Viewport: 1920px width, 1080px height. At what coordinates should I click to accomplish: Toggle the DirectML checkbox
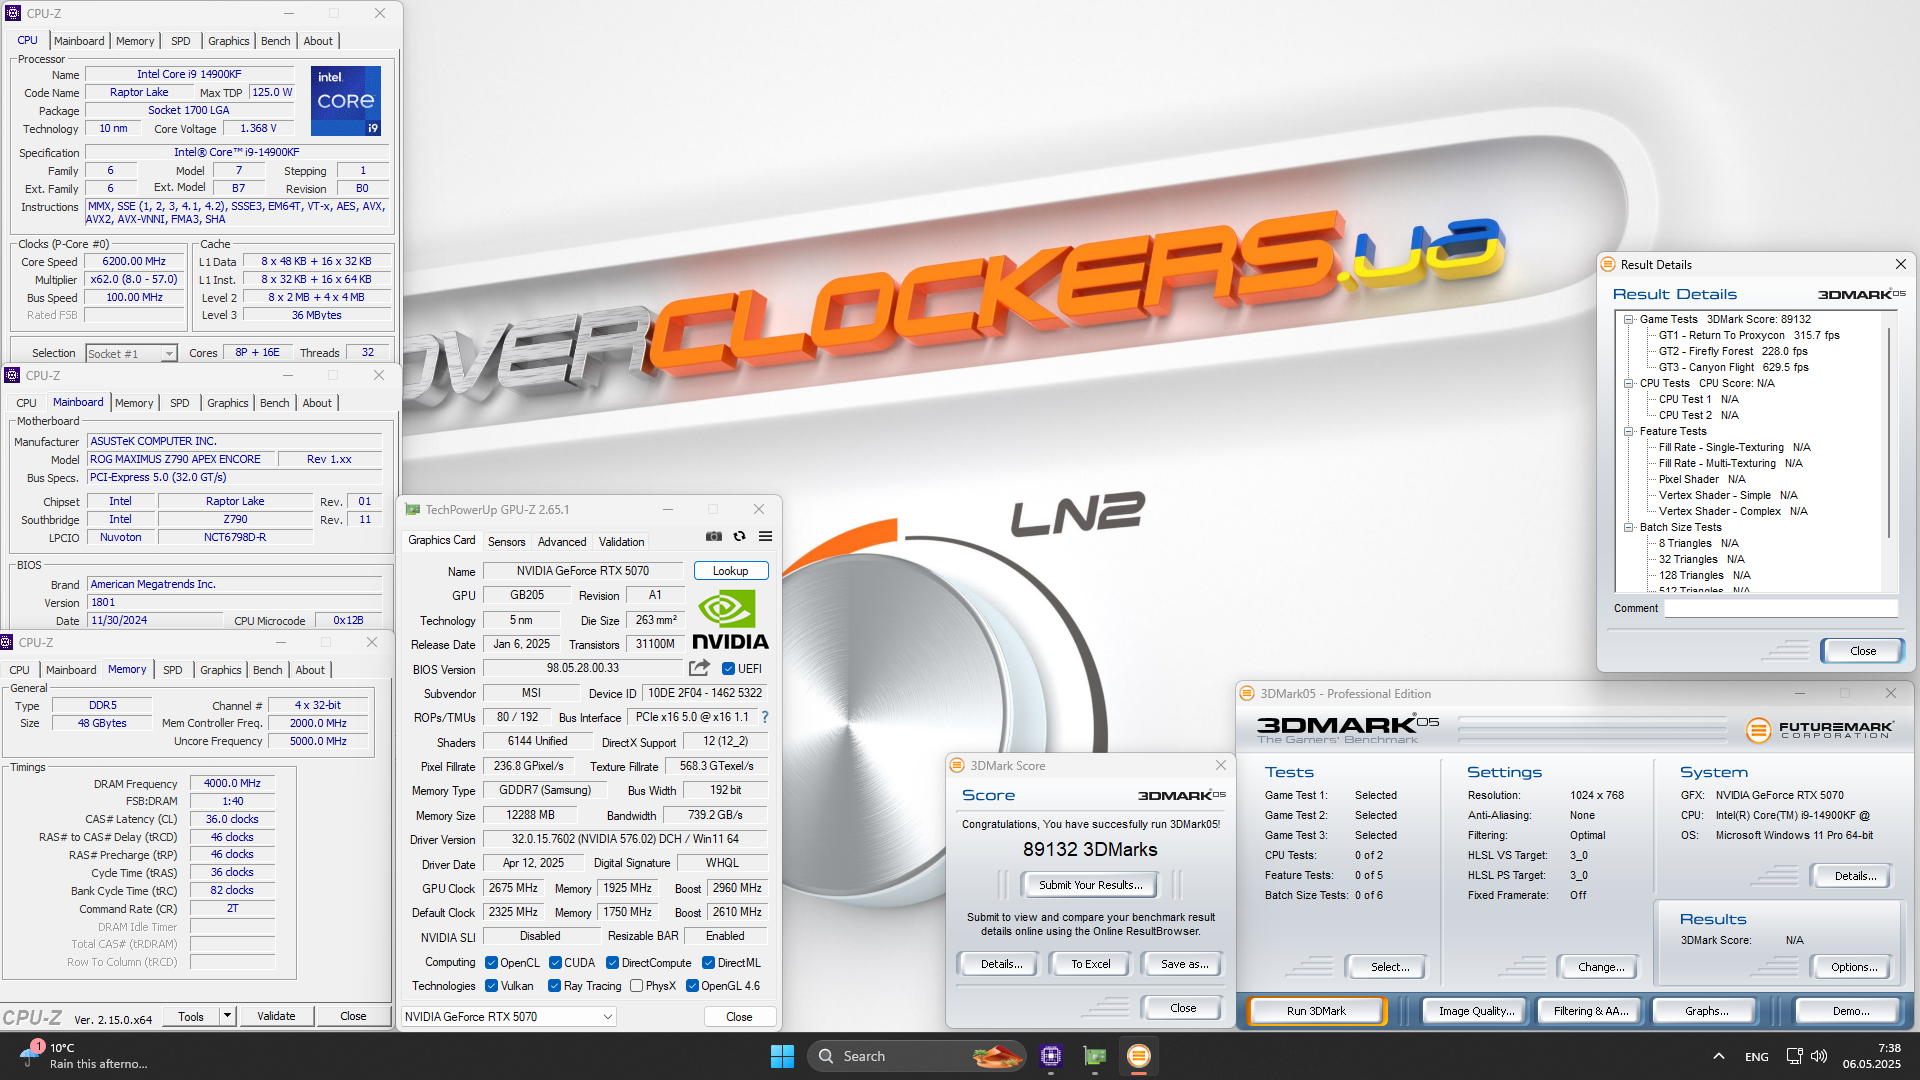[x=708, y=963]
